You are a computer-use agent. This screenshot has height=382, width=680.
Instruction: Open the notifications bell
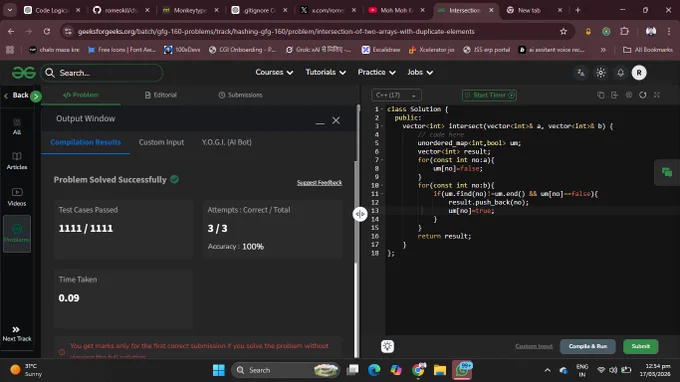[621, 73]
